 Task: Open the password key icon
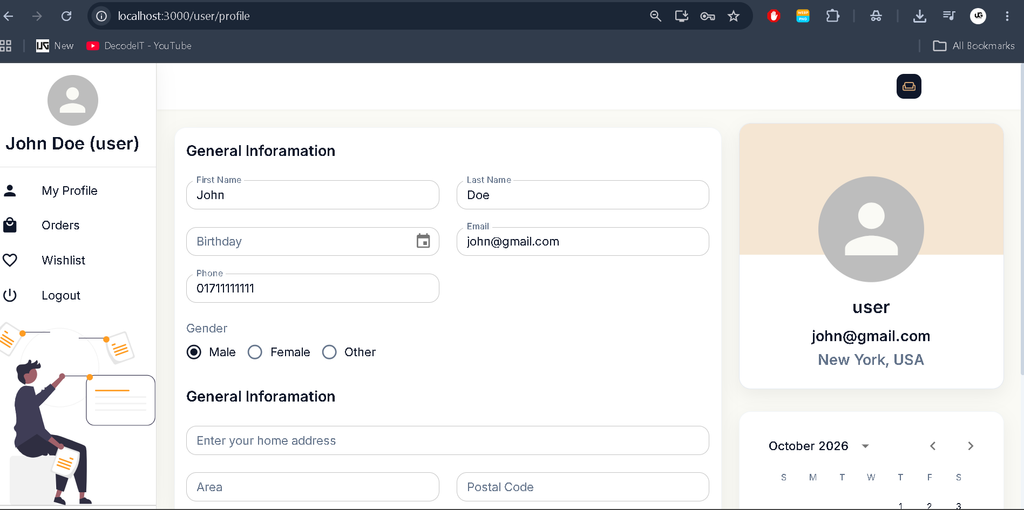[707, 16]
